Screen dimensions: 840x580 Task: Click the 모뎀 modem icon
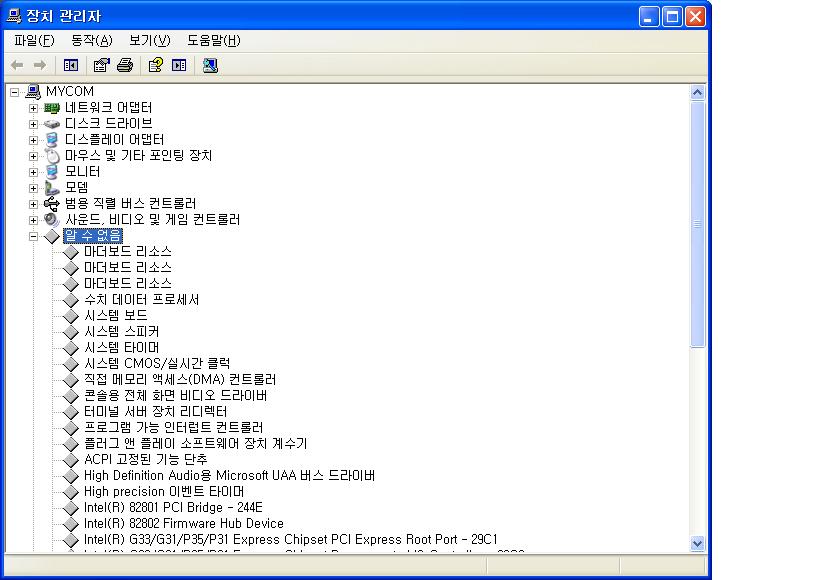(52, 188)
